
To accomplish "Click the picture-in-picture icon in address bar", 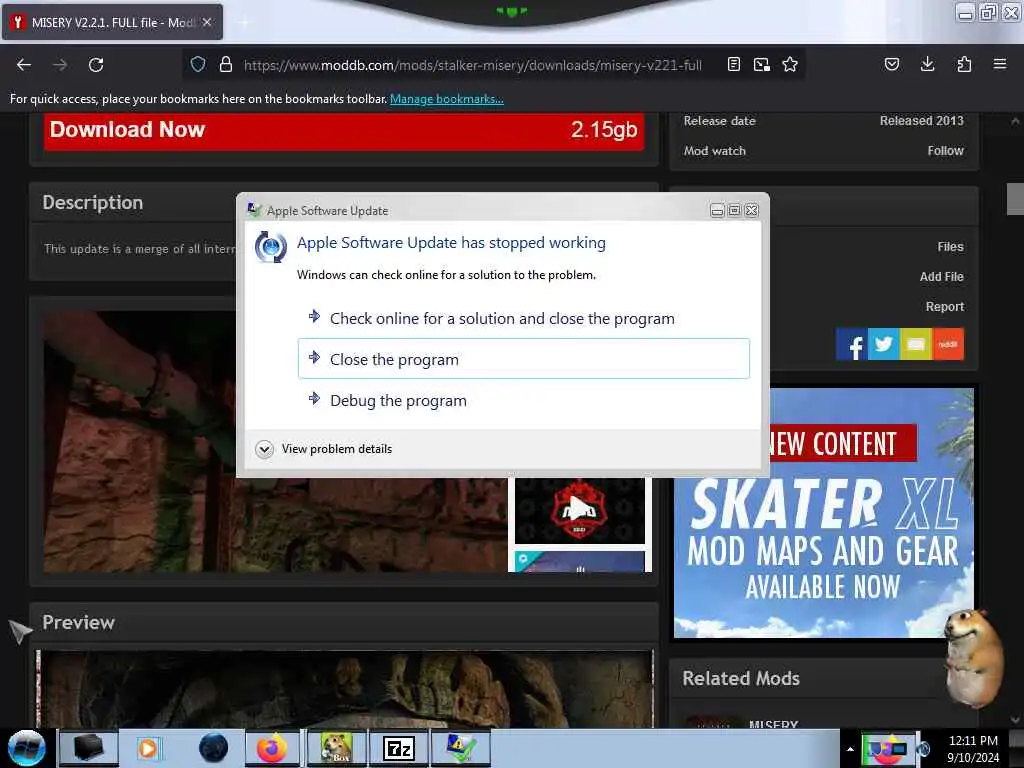I will click(x=761, y=65).
